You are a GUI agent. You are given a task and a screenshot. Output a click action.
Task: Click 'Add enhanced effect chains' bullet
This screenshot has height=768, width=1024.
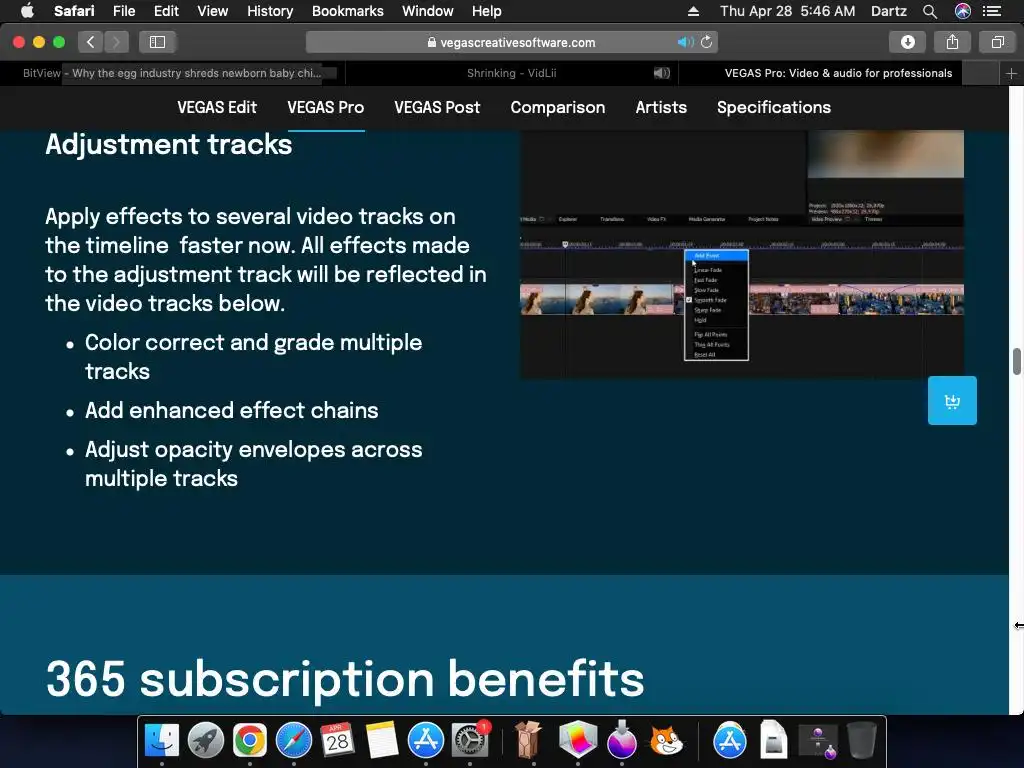231,410
